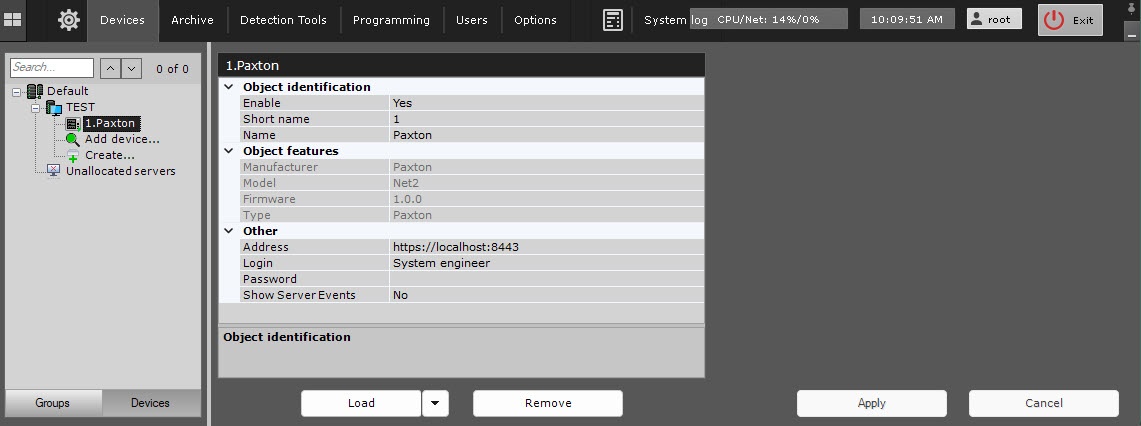Viewport: 1141px width, 426px height.
Task: Click the TEST server icon
Action: [x=54, y=107]
